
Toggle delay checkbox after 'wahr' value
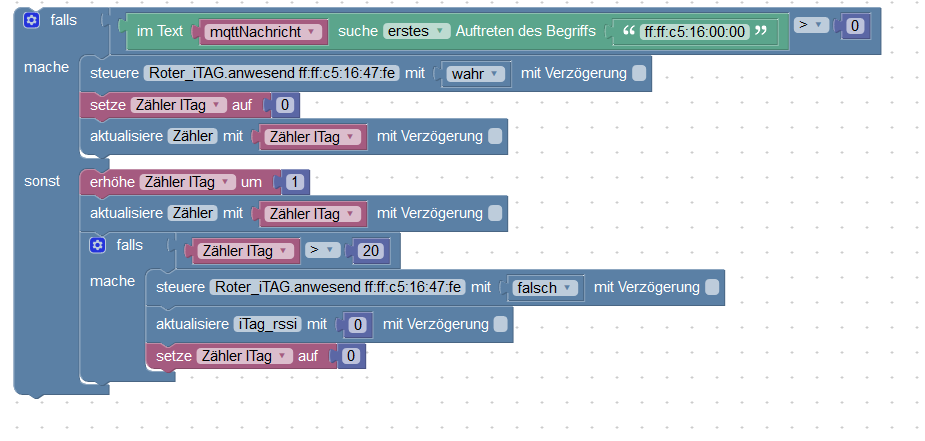click(x=639, y=73)
